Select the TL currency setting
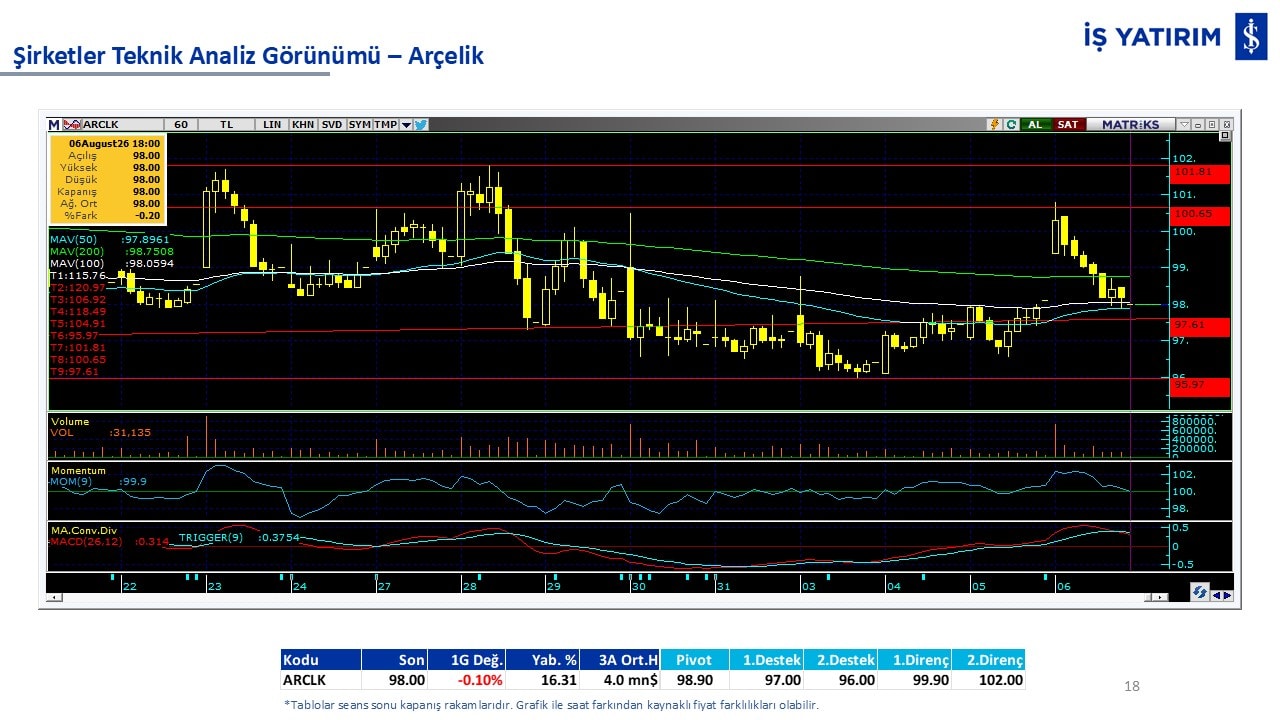Viewport: 1280px width, 720px height. pyautogui.click(x=226, y=125)
